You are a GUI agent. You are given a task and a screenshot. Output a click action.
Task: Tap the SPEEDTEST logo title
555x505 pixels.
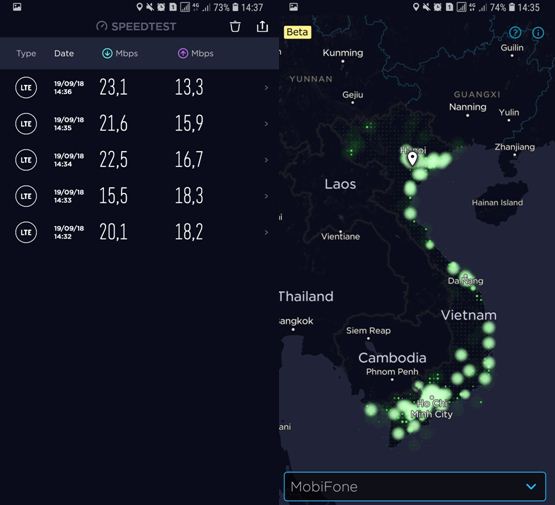coord(136,27)
